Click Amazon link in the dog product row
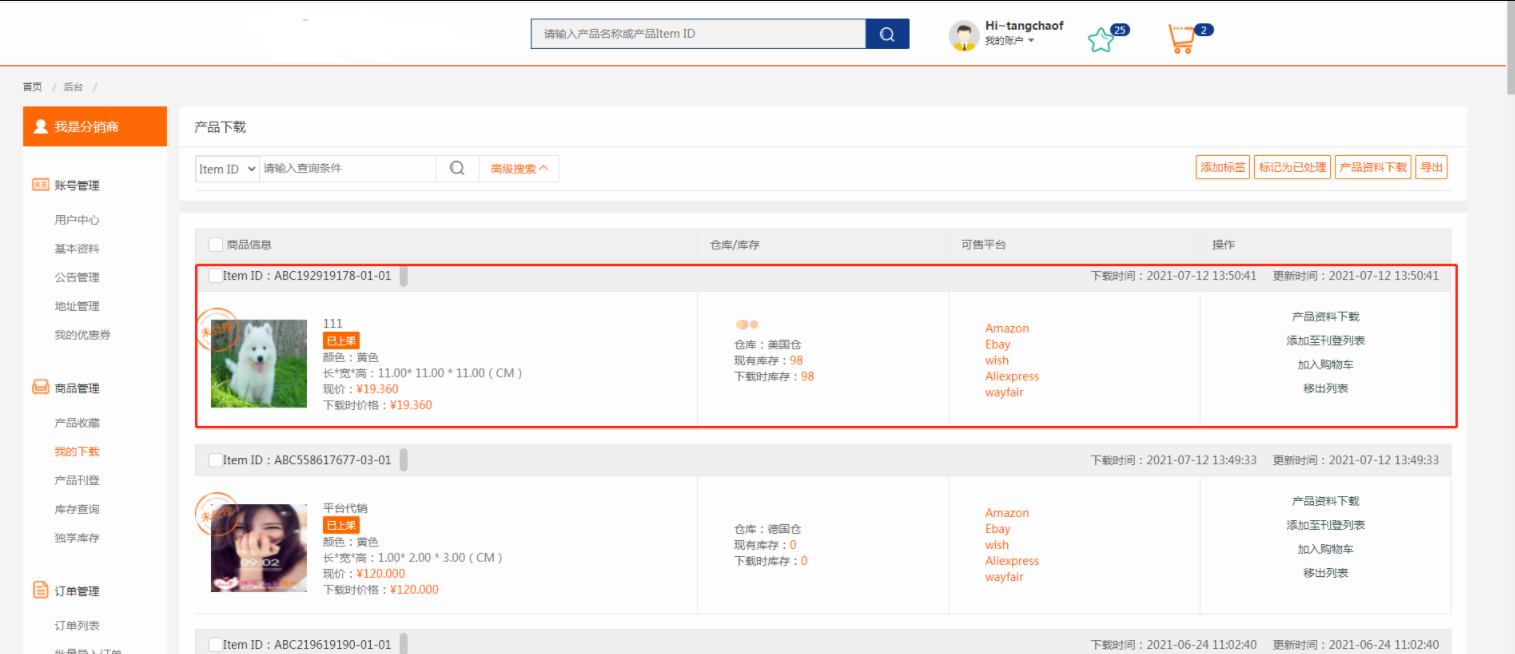Image resolution: width=1515 pixels, height=654 pixels. [1007, 329]
